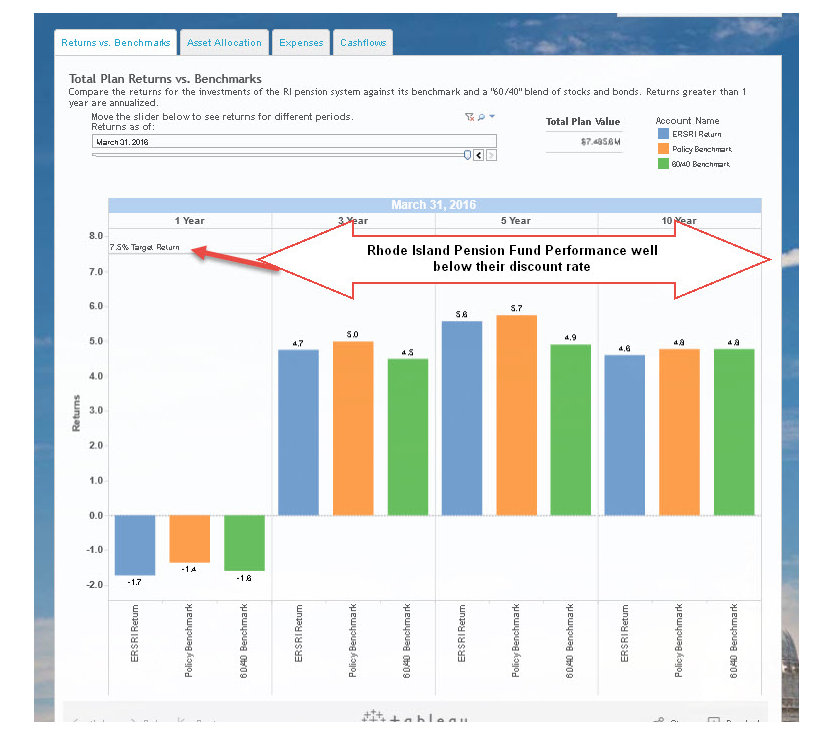Click the magnifier search icon above the date field
The width and height of the screenshot is (815, 738).
481,117
